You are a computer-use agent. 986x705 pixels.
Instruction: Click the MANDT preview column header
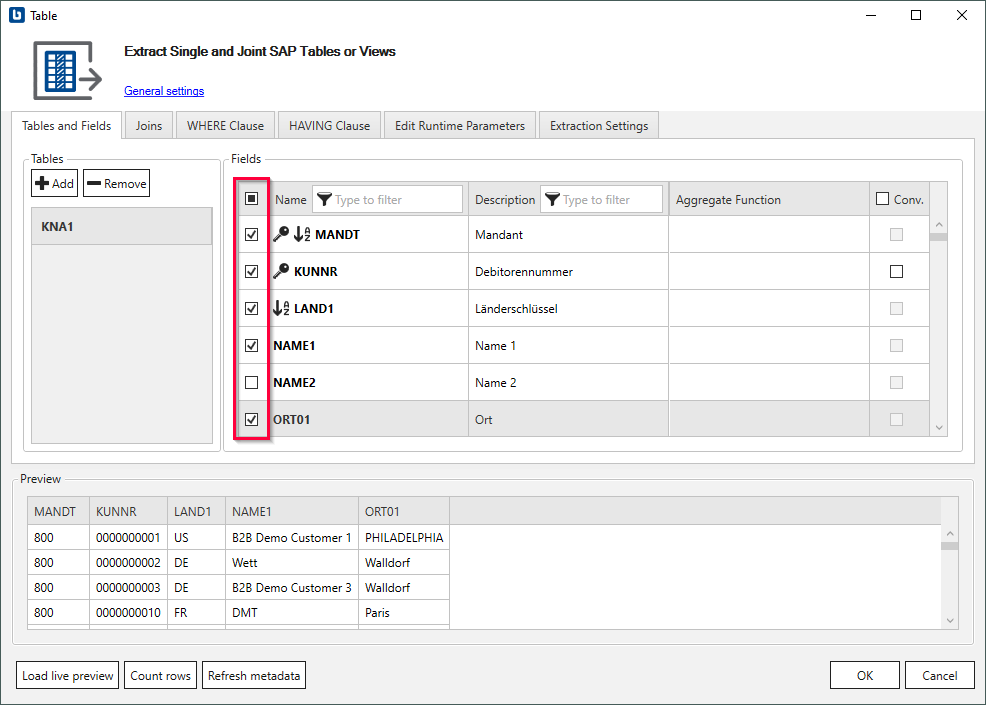pos(58,511)
